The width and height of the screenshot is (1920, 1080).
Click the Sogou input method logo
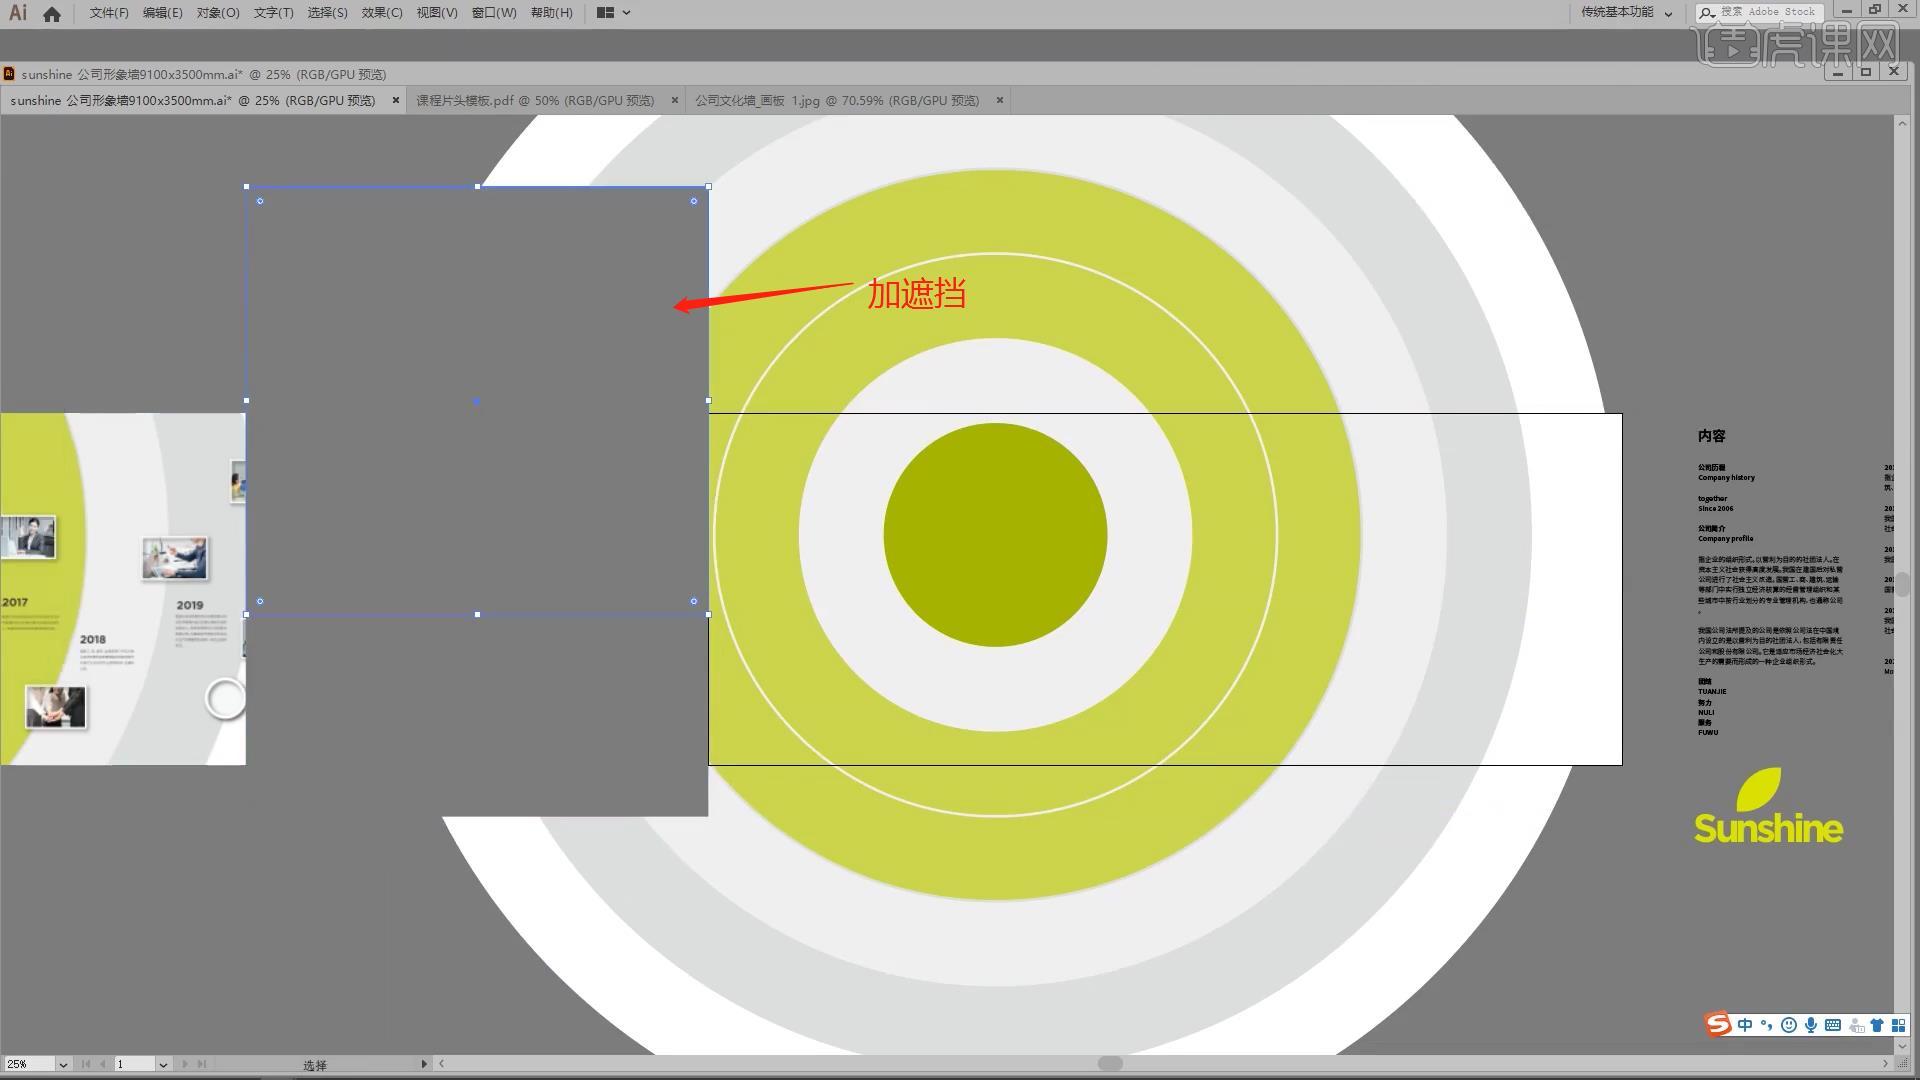[1718, 1024]
